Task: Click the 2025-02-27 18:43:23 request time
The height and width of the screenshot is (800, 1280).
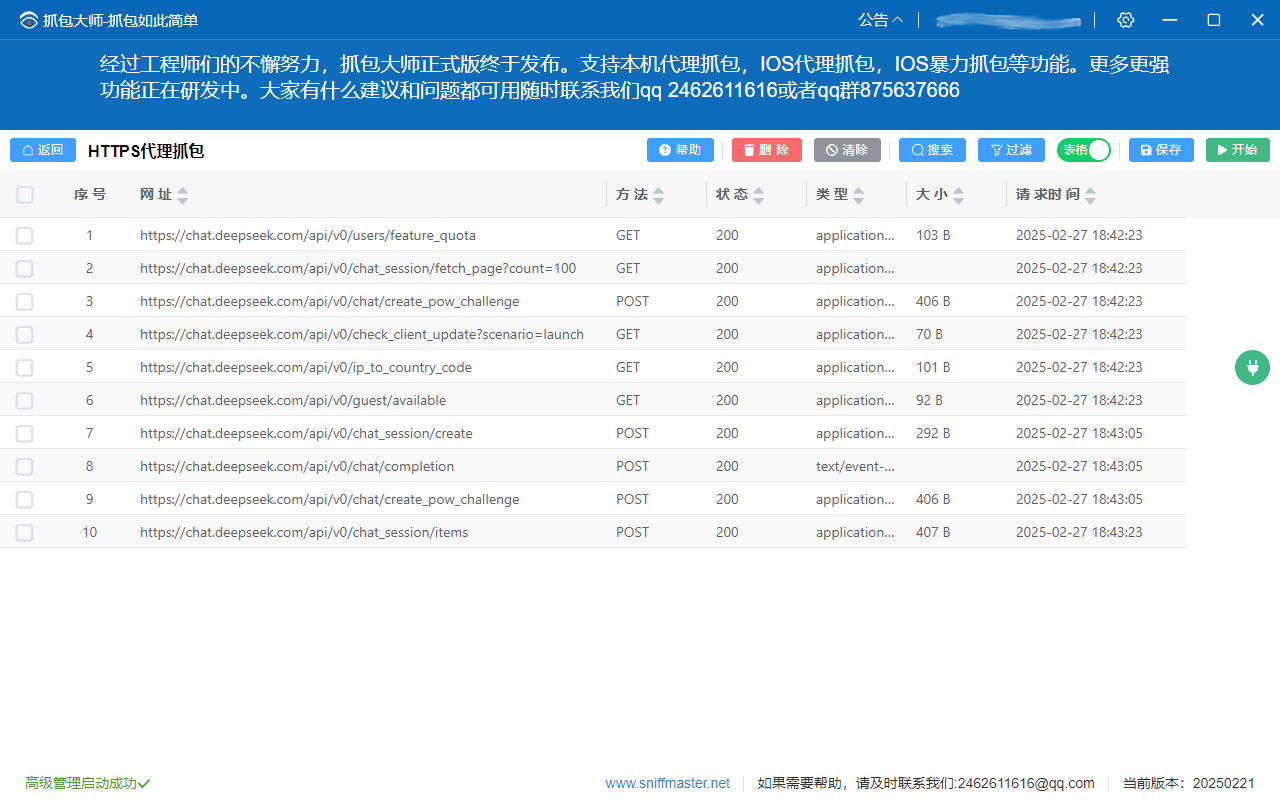Action: click(1079, 533)
